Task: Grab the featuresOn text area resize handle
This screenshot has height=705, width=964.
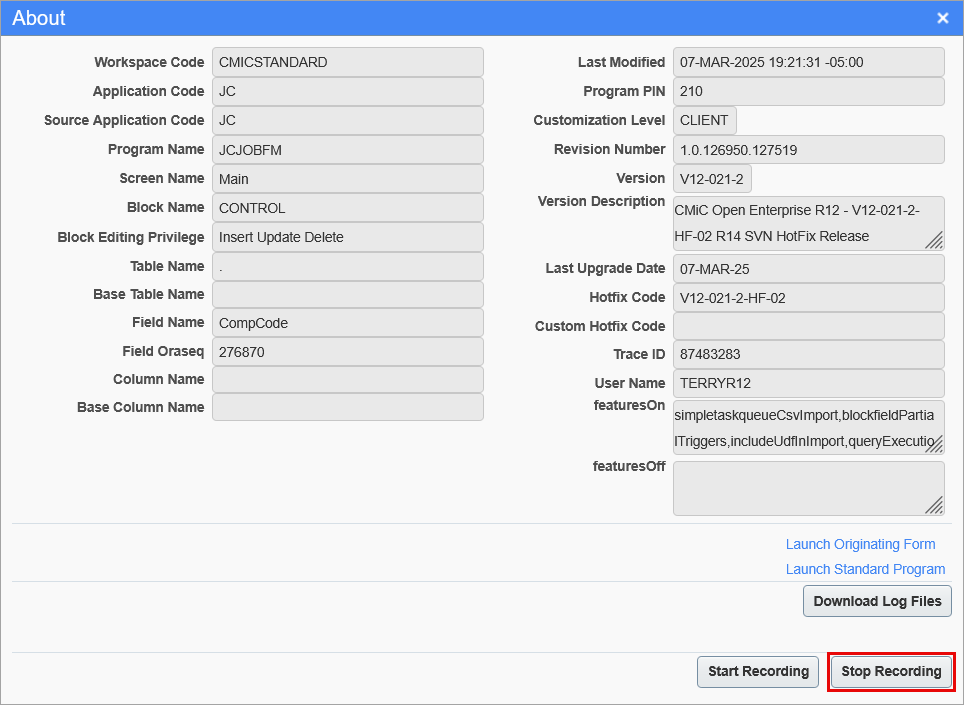Action: 934,444
